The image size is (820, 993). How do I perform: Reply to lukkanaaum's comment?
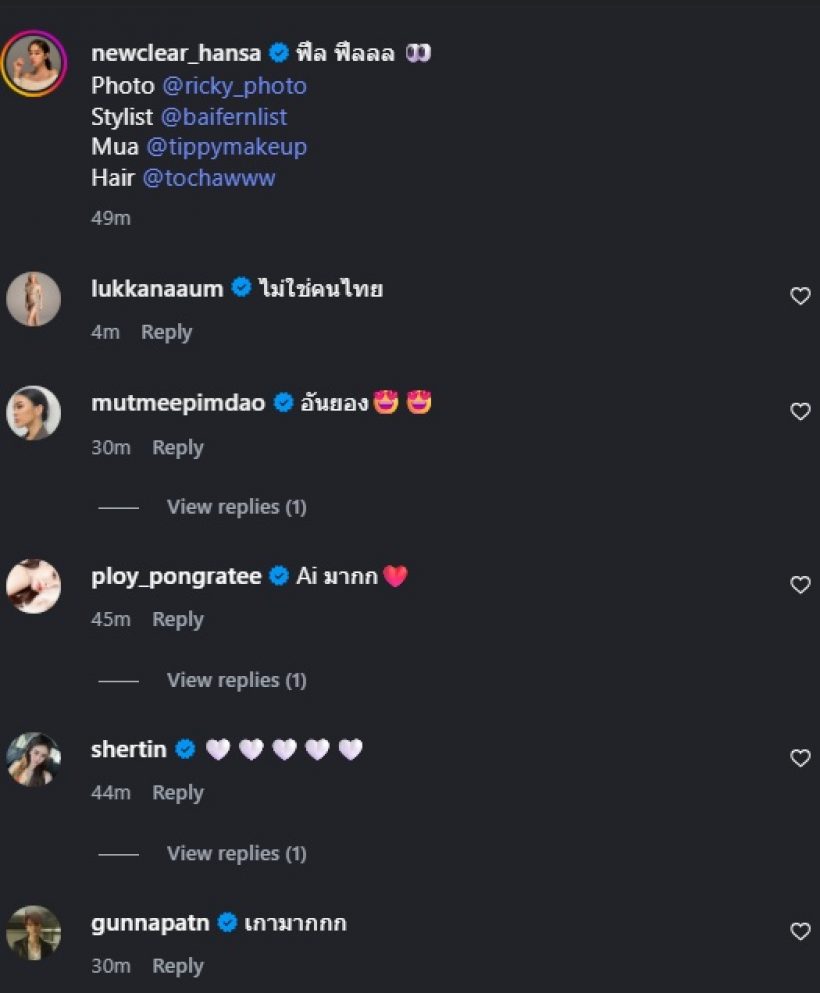[166, 332]
